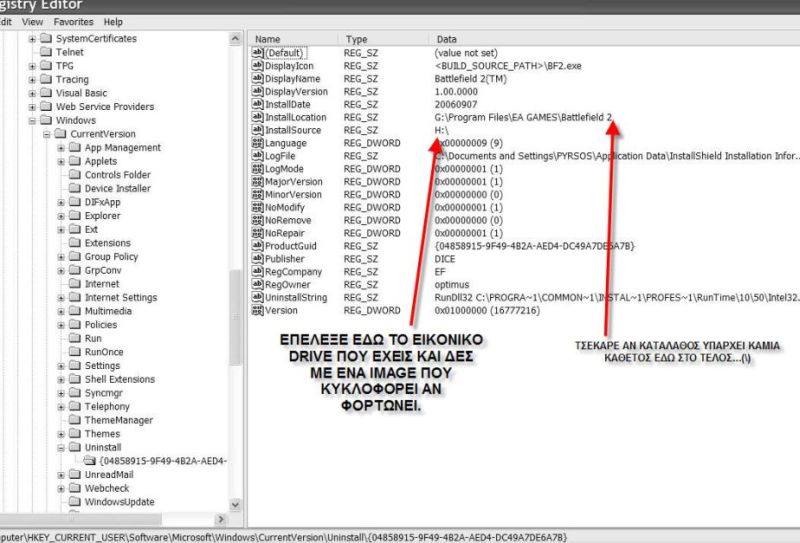Select the (Default) value name

(284, 53)
